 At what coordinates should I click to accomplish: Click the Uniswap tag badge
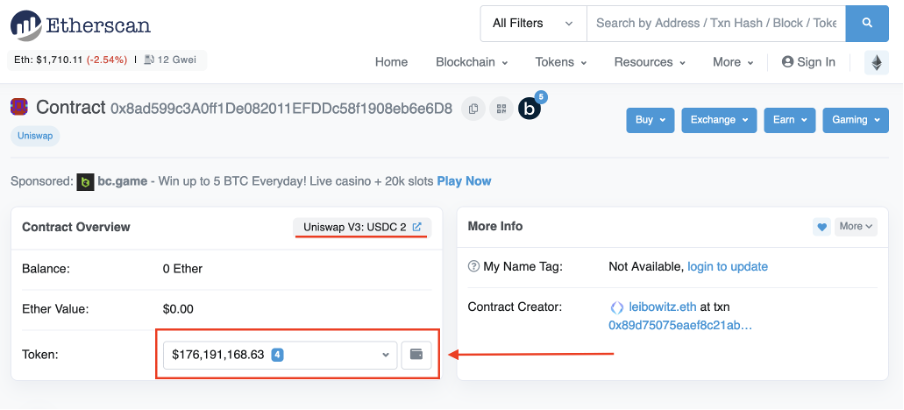35,136
